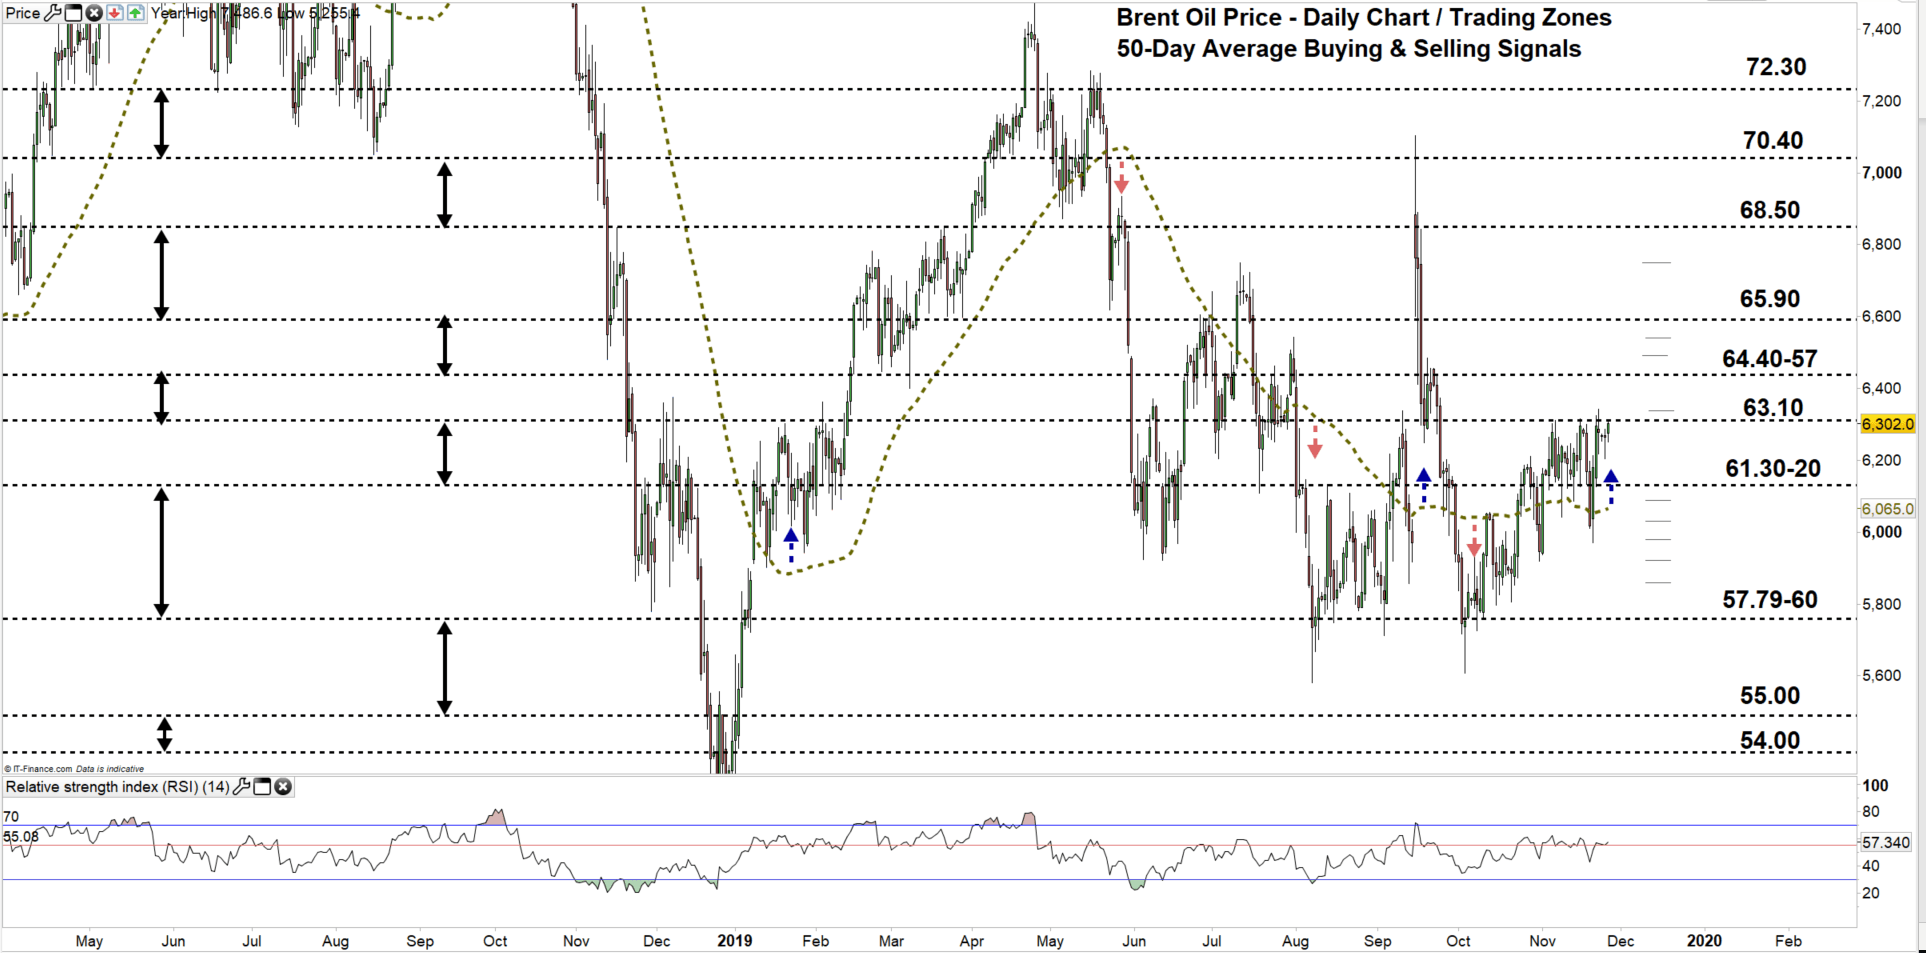Close the RSI indicator panel
Screen dimensions: 1926x953
(283, 787)
